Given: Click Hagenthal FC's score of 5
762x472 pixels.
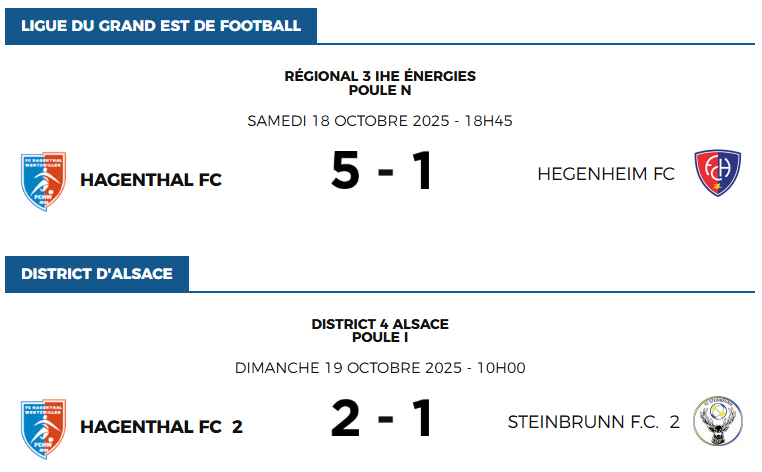Looking at the screenshot, I should pos(345,172).
